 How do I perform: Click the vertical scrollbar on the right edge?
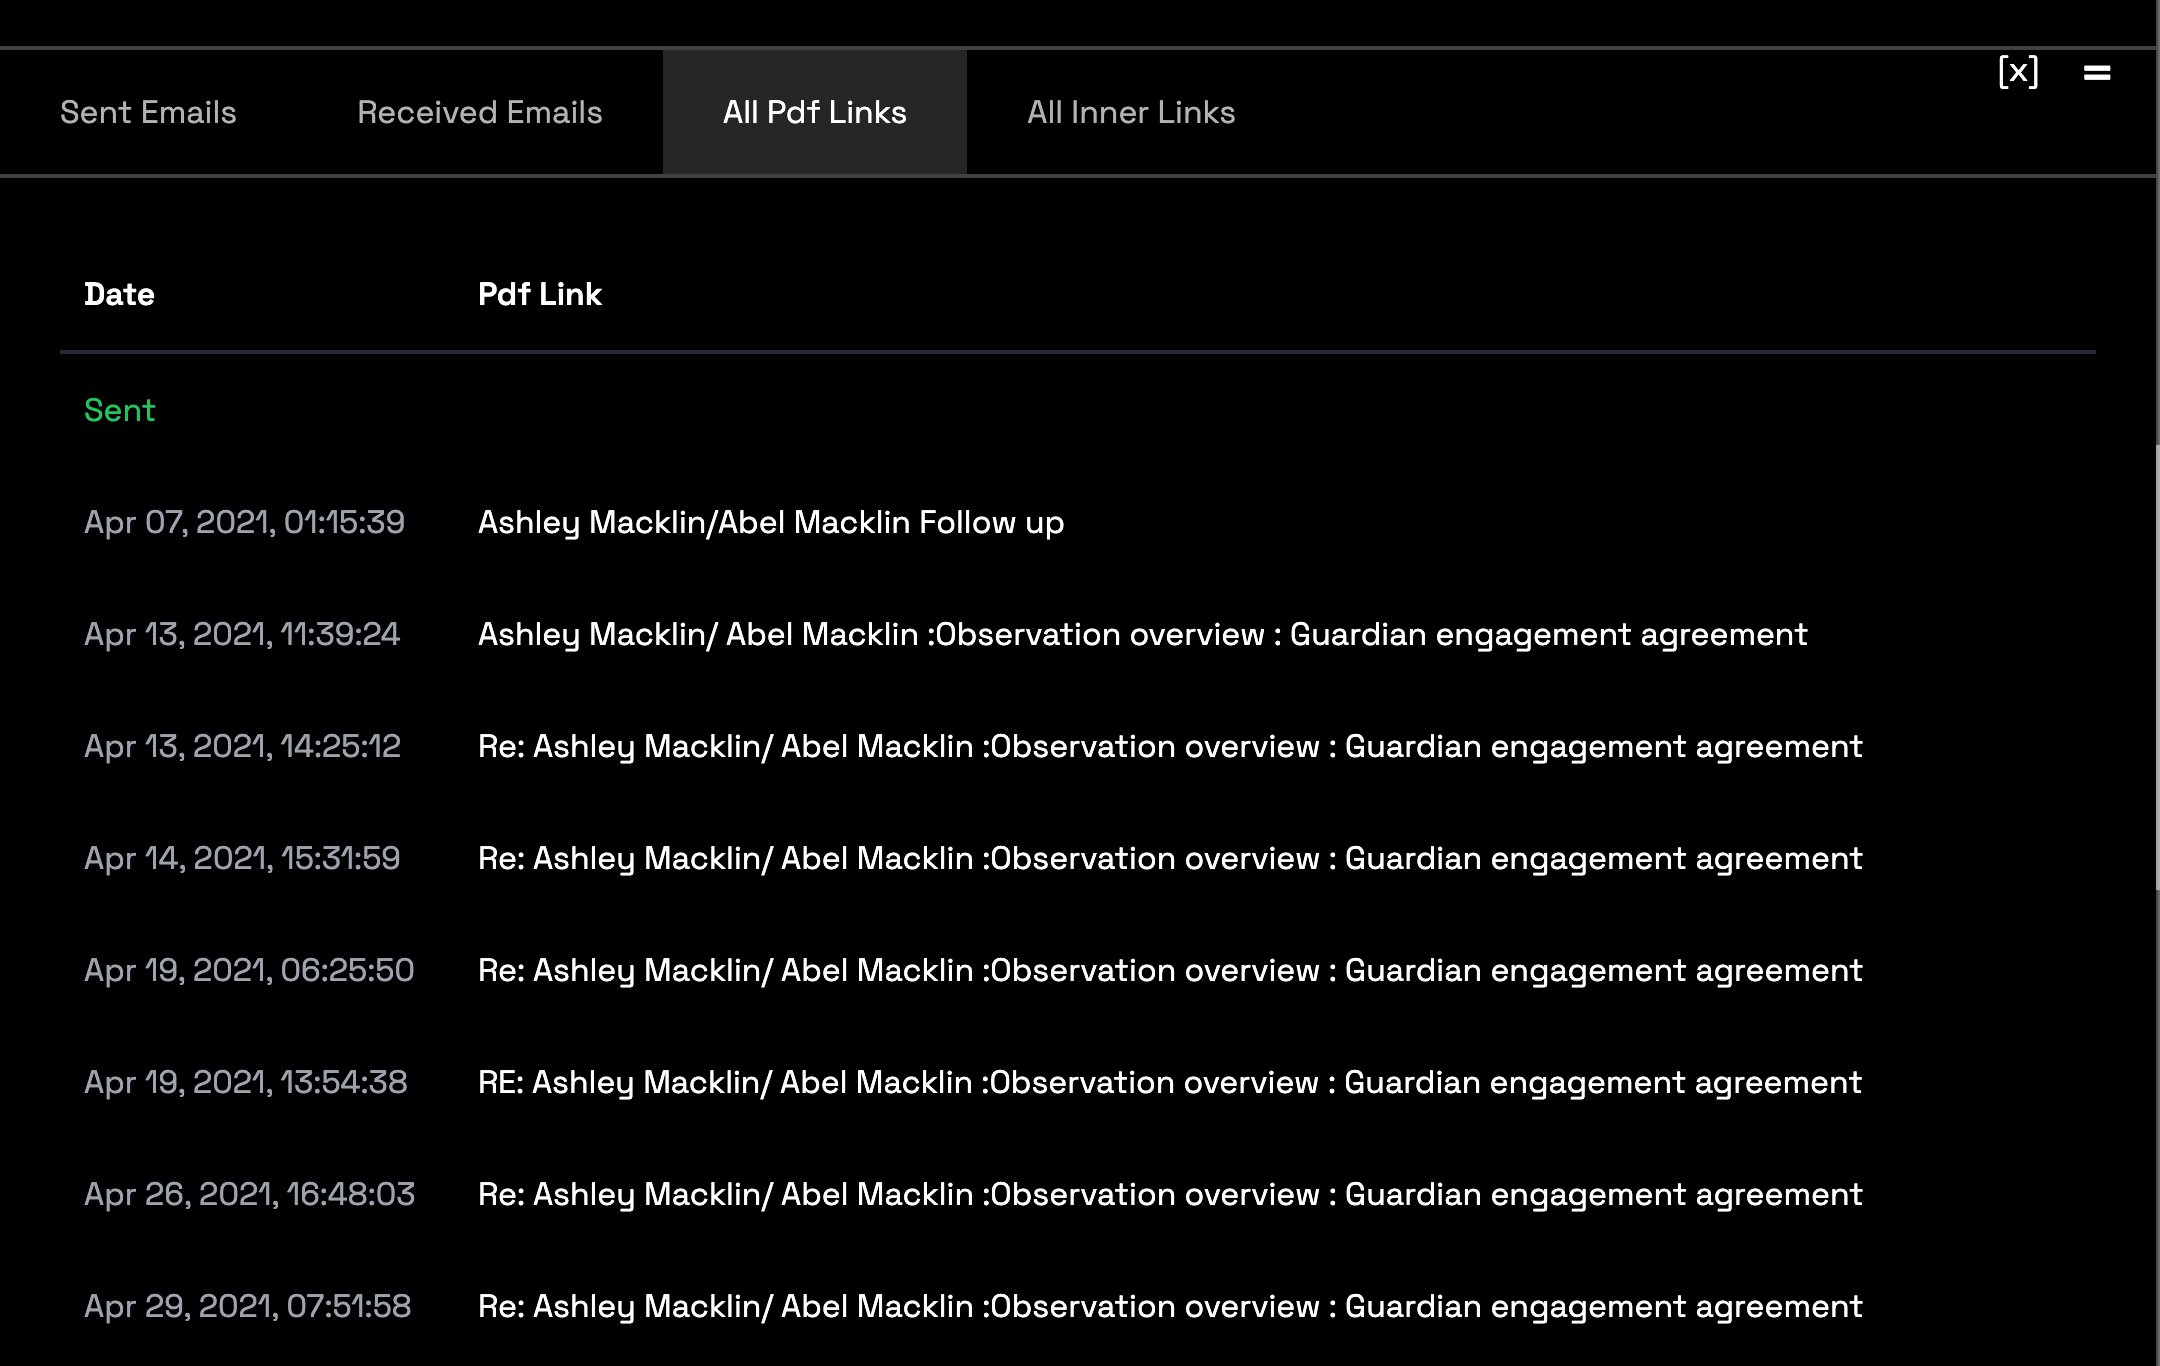(x=2156, y=666)
